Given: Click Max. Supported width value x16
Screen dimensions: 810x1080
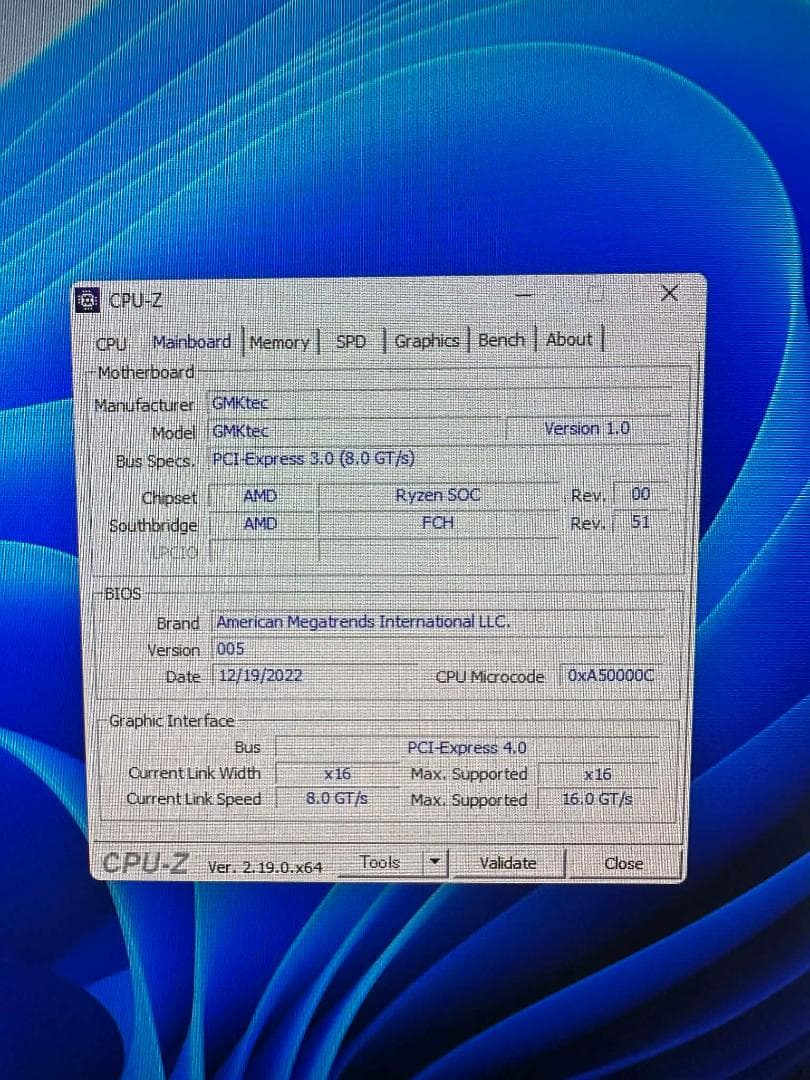Looking at the screenshot, I should 598,774.
